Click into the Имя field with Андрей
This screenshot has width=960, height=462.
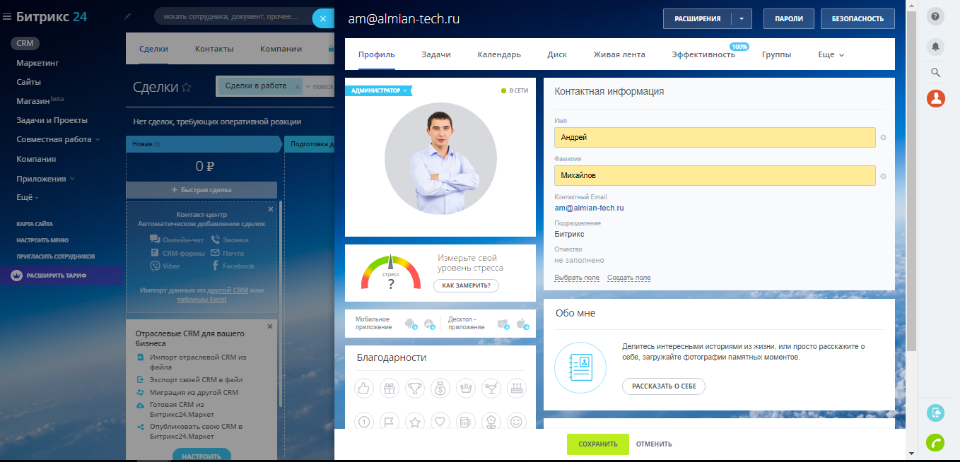[714, 138]
